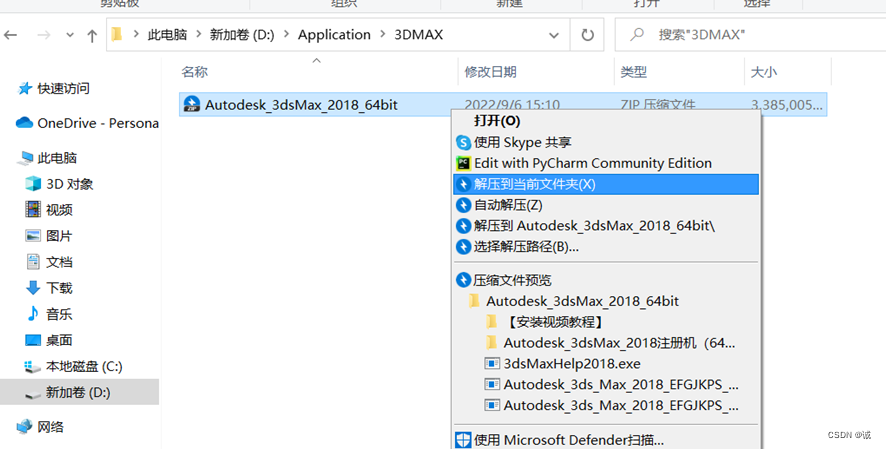Click the folder icon in address bar
Image resolution: width=886 pixels, height=449 pixels.
pyautogui.click(x=117, y=34)
